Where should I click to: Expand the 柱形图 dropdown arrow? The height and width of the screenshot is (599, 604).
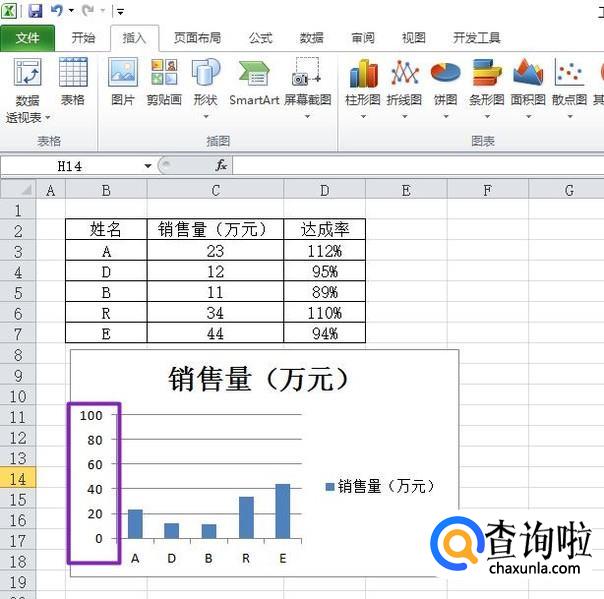363,116
